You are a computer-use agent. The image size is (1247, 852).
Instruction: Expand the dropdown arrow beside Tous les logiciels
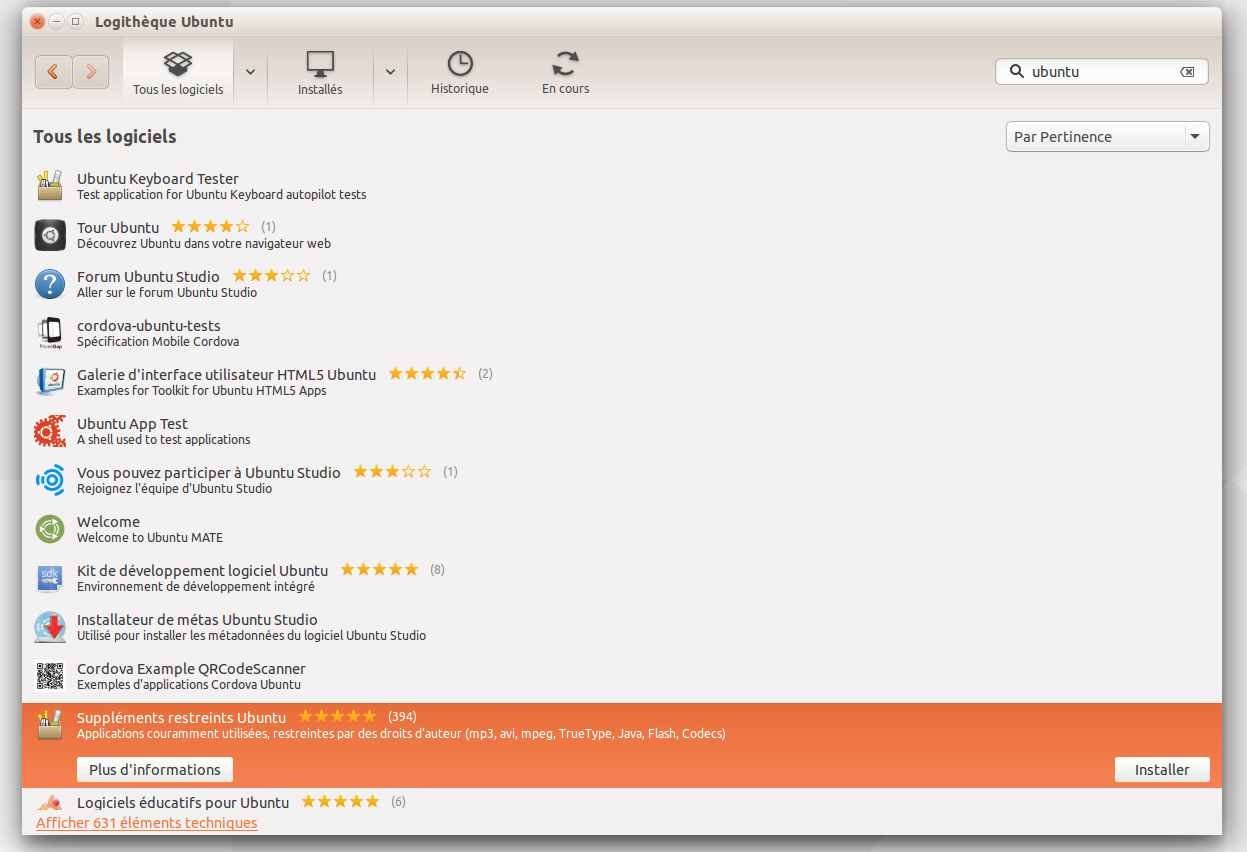pyautogui.click(x=250, y=72)
